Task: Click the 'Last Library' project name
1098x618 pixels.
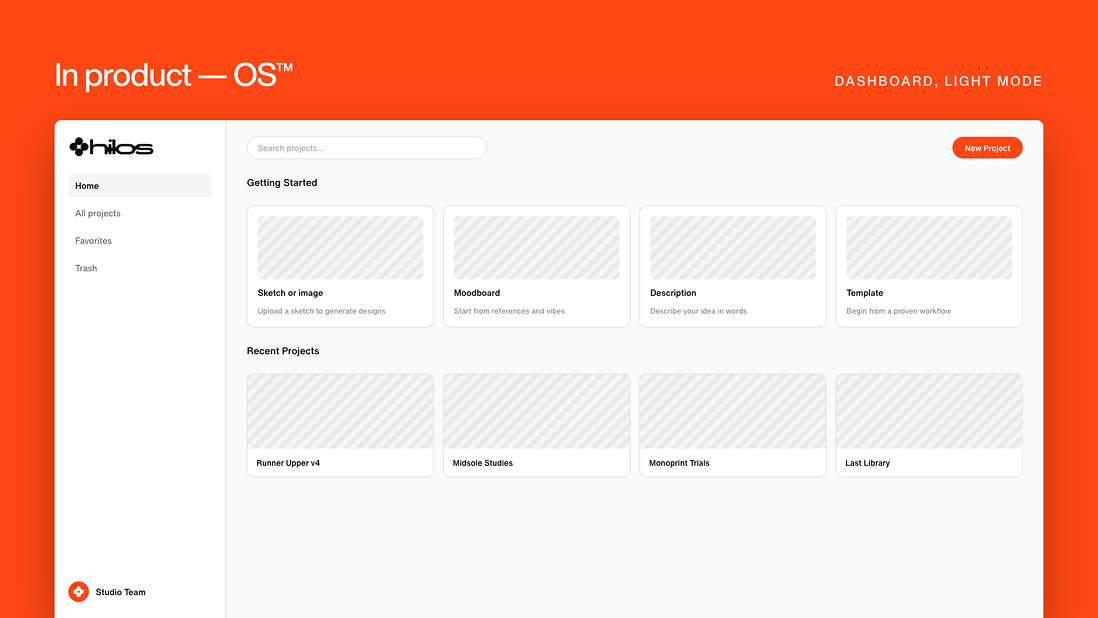Action: pyautogui.click(x=868, y=463)
